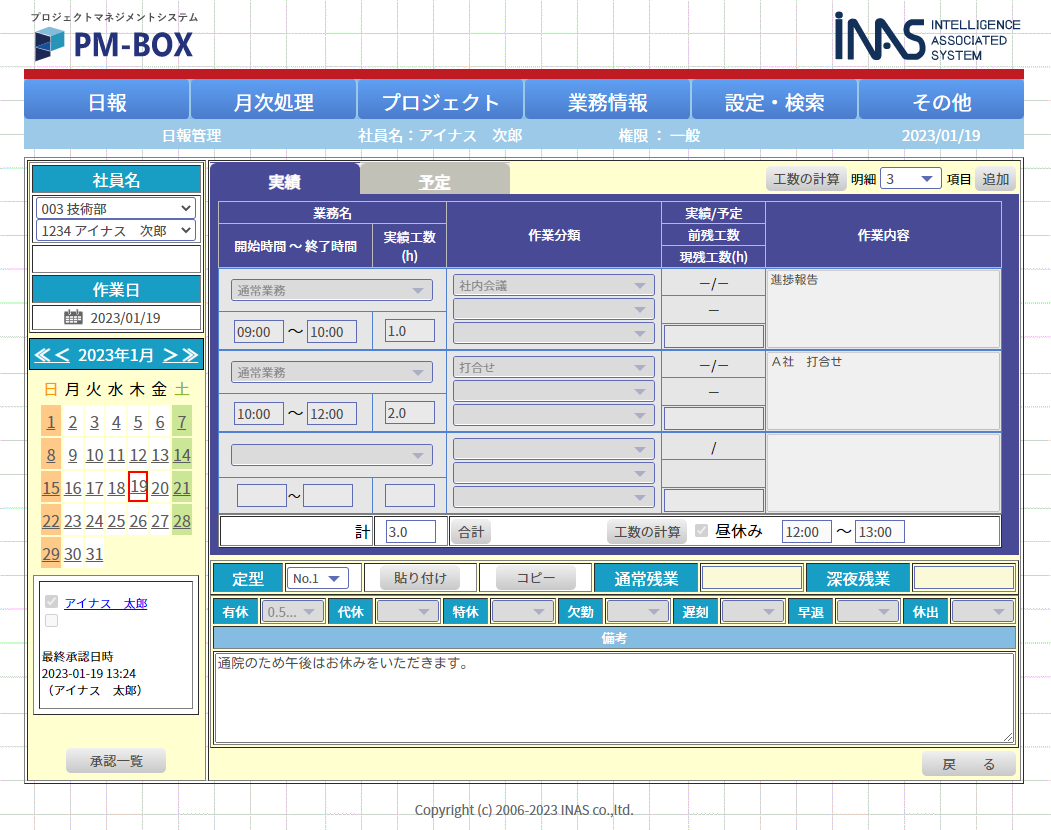Image resolution: width=1051 pixels, height=830 pixels.
Task: Select day 20 in the calendar
Action: [x=160, y=488]
